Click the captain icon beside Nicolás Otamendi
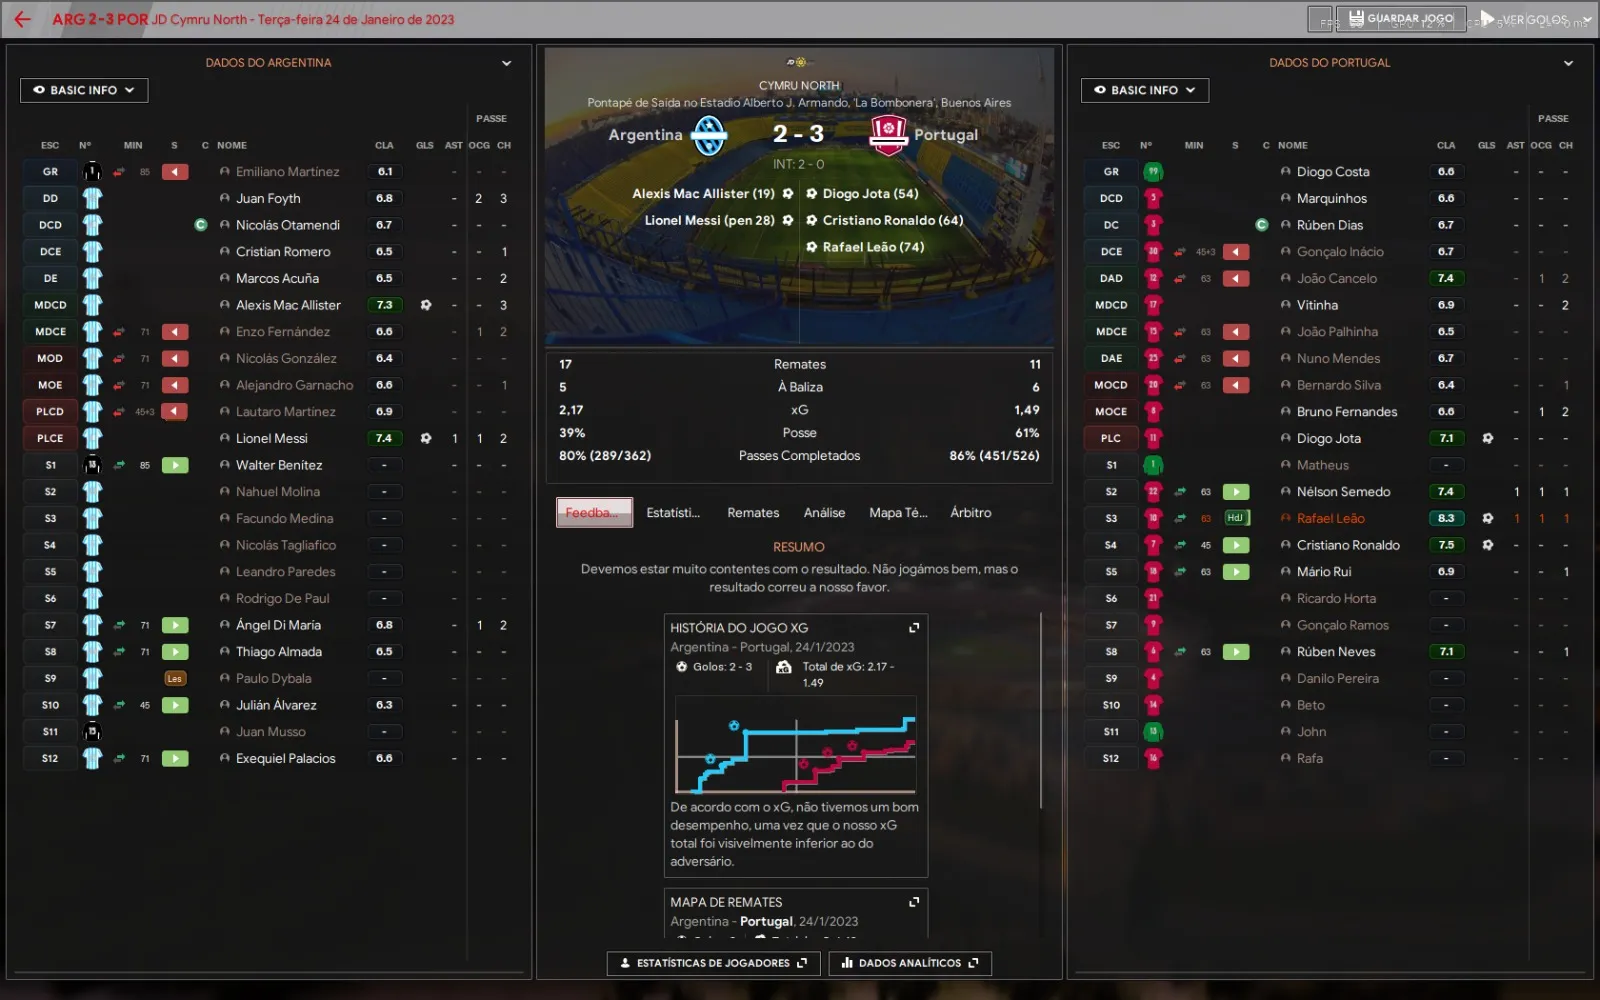1600x1000 pixels. [201, 225]
